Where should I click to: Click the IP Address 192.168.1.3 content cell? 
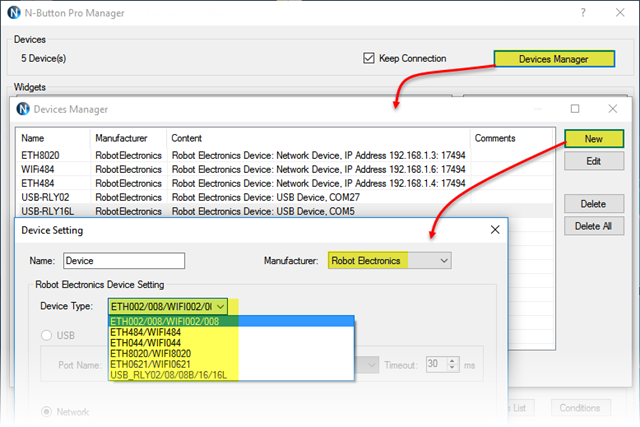click(x=318, y=156)
